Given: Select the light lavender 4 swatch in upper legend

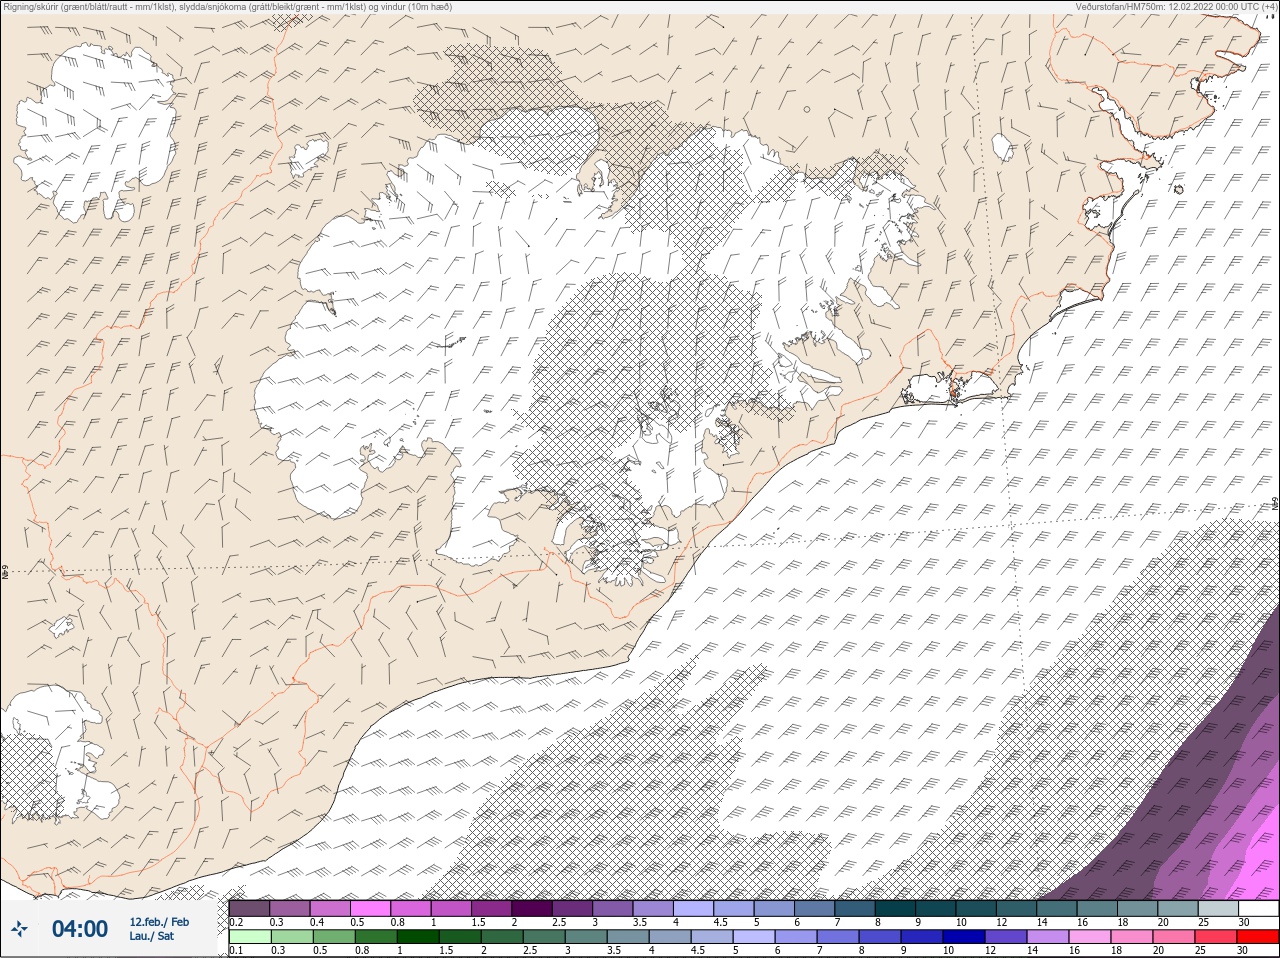Looking at the screenshot, I should coord(694,908).
